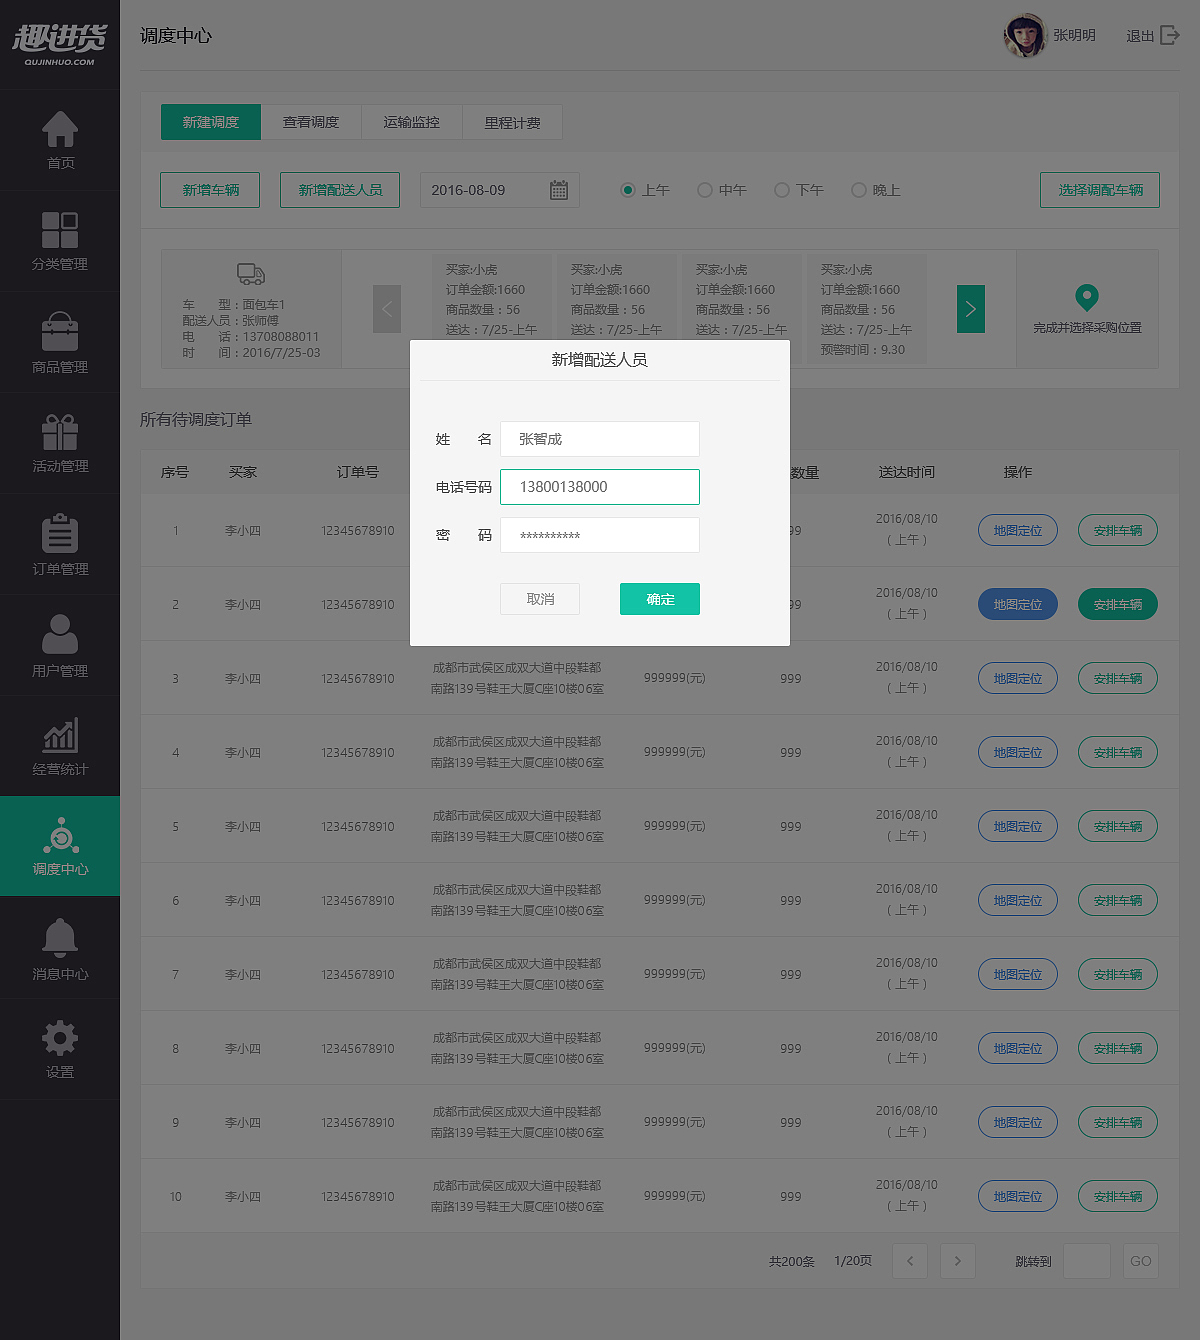Click 新增配送人员 button
This screenshot has height=1340, width=1200.
(x=340, y=190)
